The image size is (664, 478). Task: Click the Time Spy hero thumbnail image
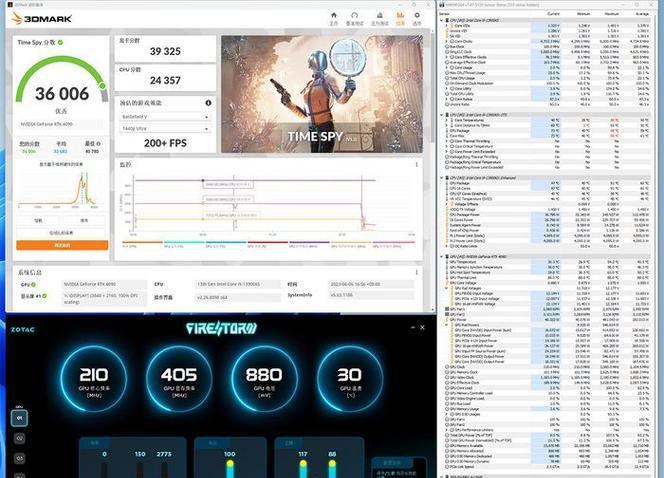click(x=321, y=94)
